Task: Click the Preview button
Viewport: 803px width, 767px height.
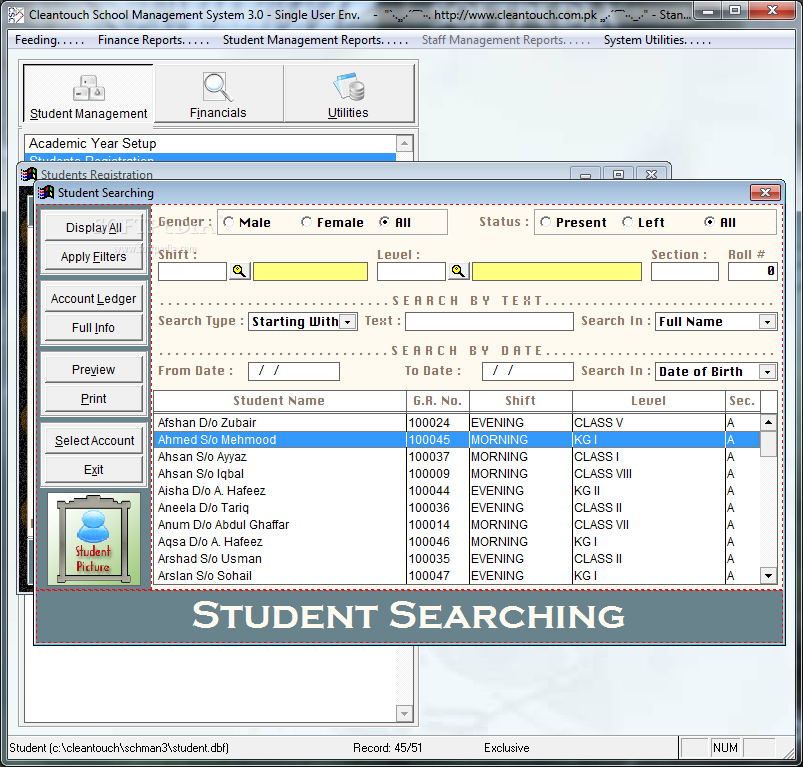Action: point(93,370)
